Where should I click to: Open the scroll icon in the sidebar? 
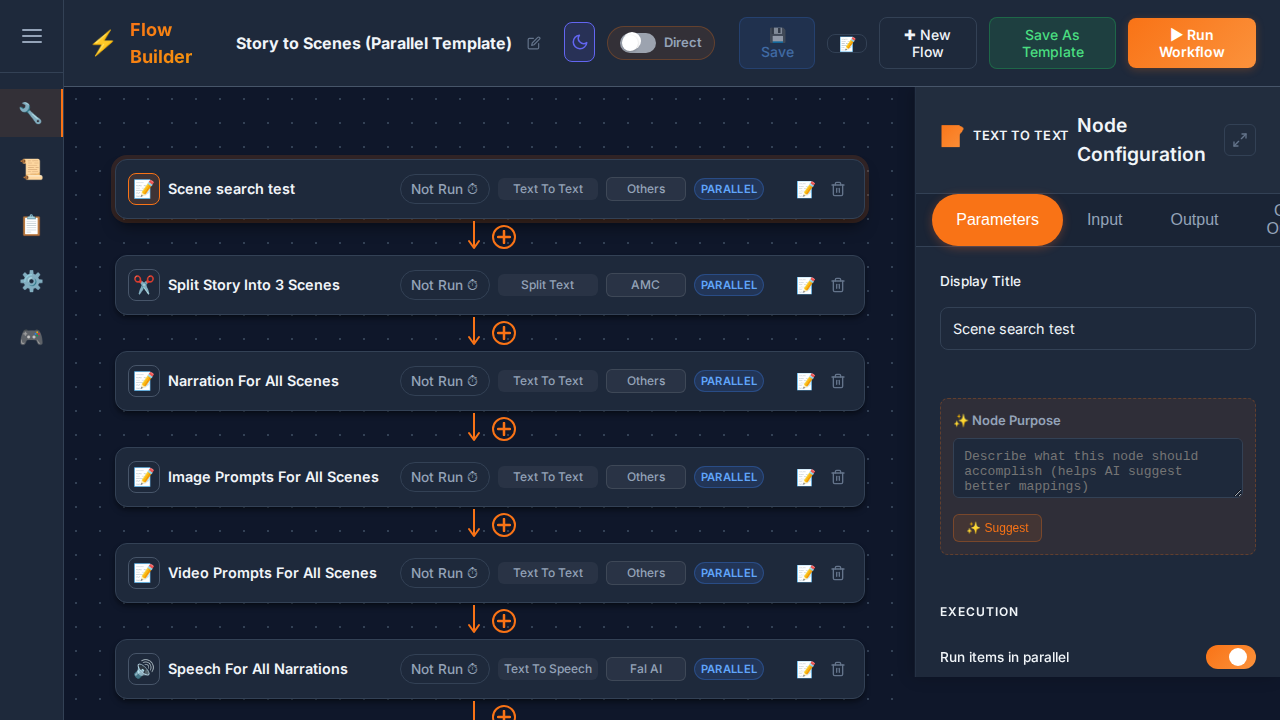[x=32, y=169]
